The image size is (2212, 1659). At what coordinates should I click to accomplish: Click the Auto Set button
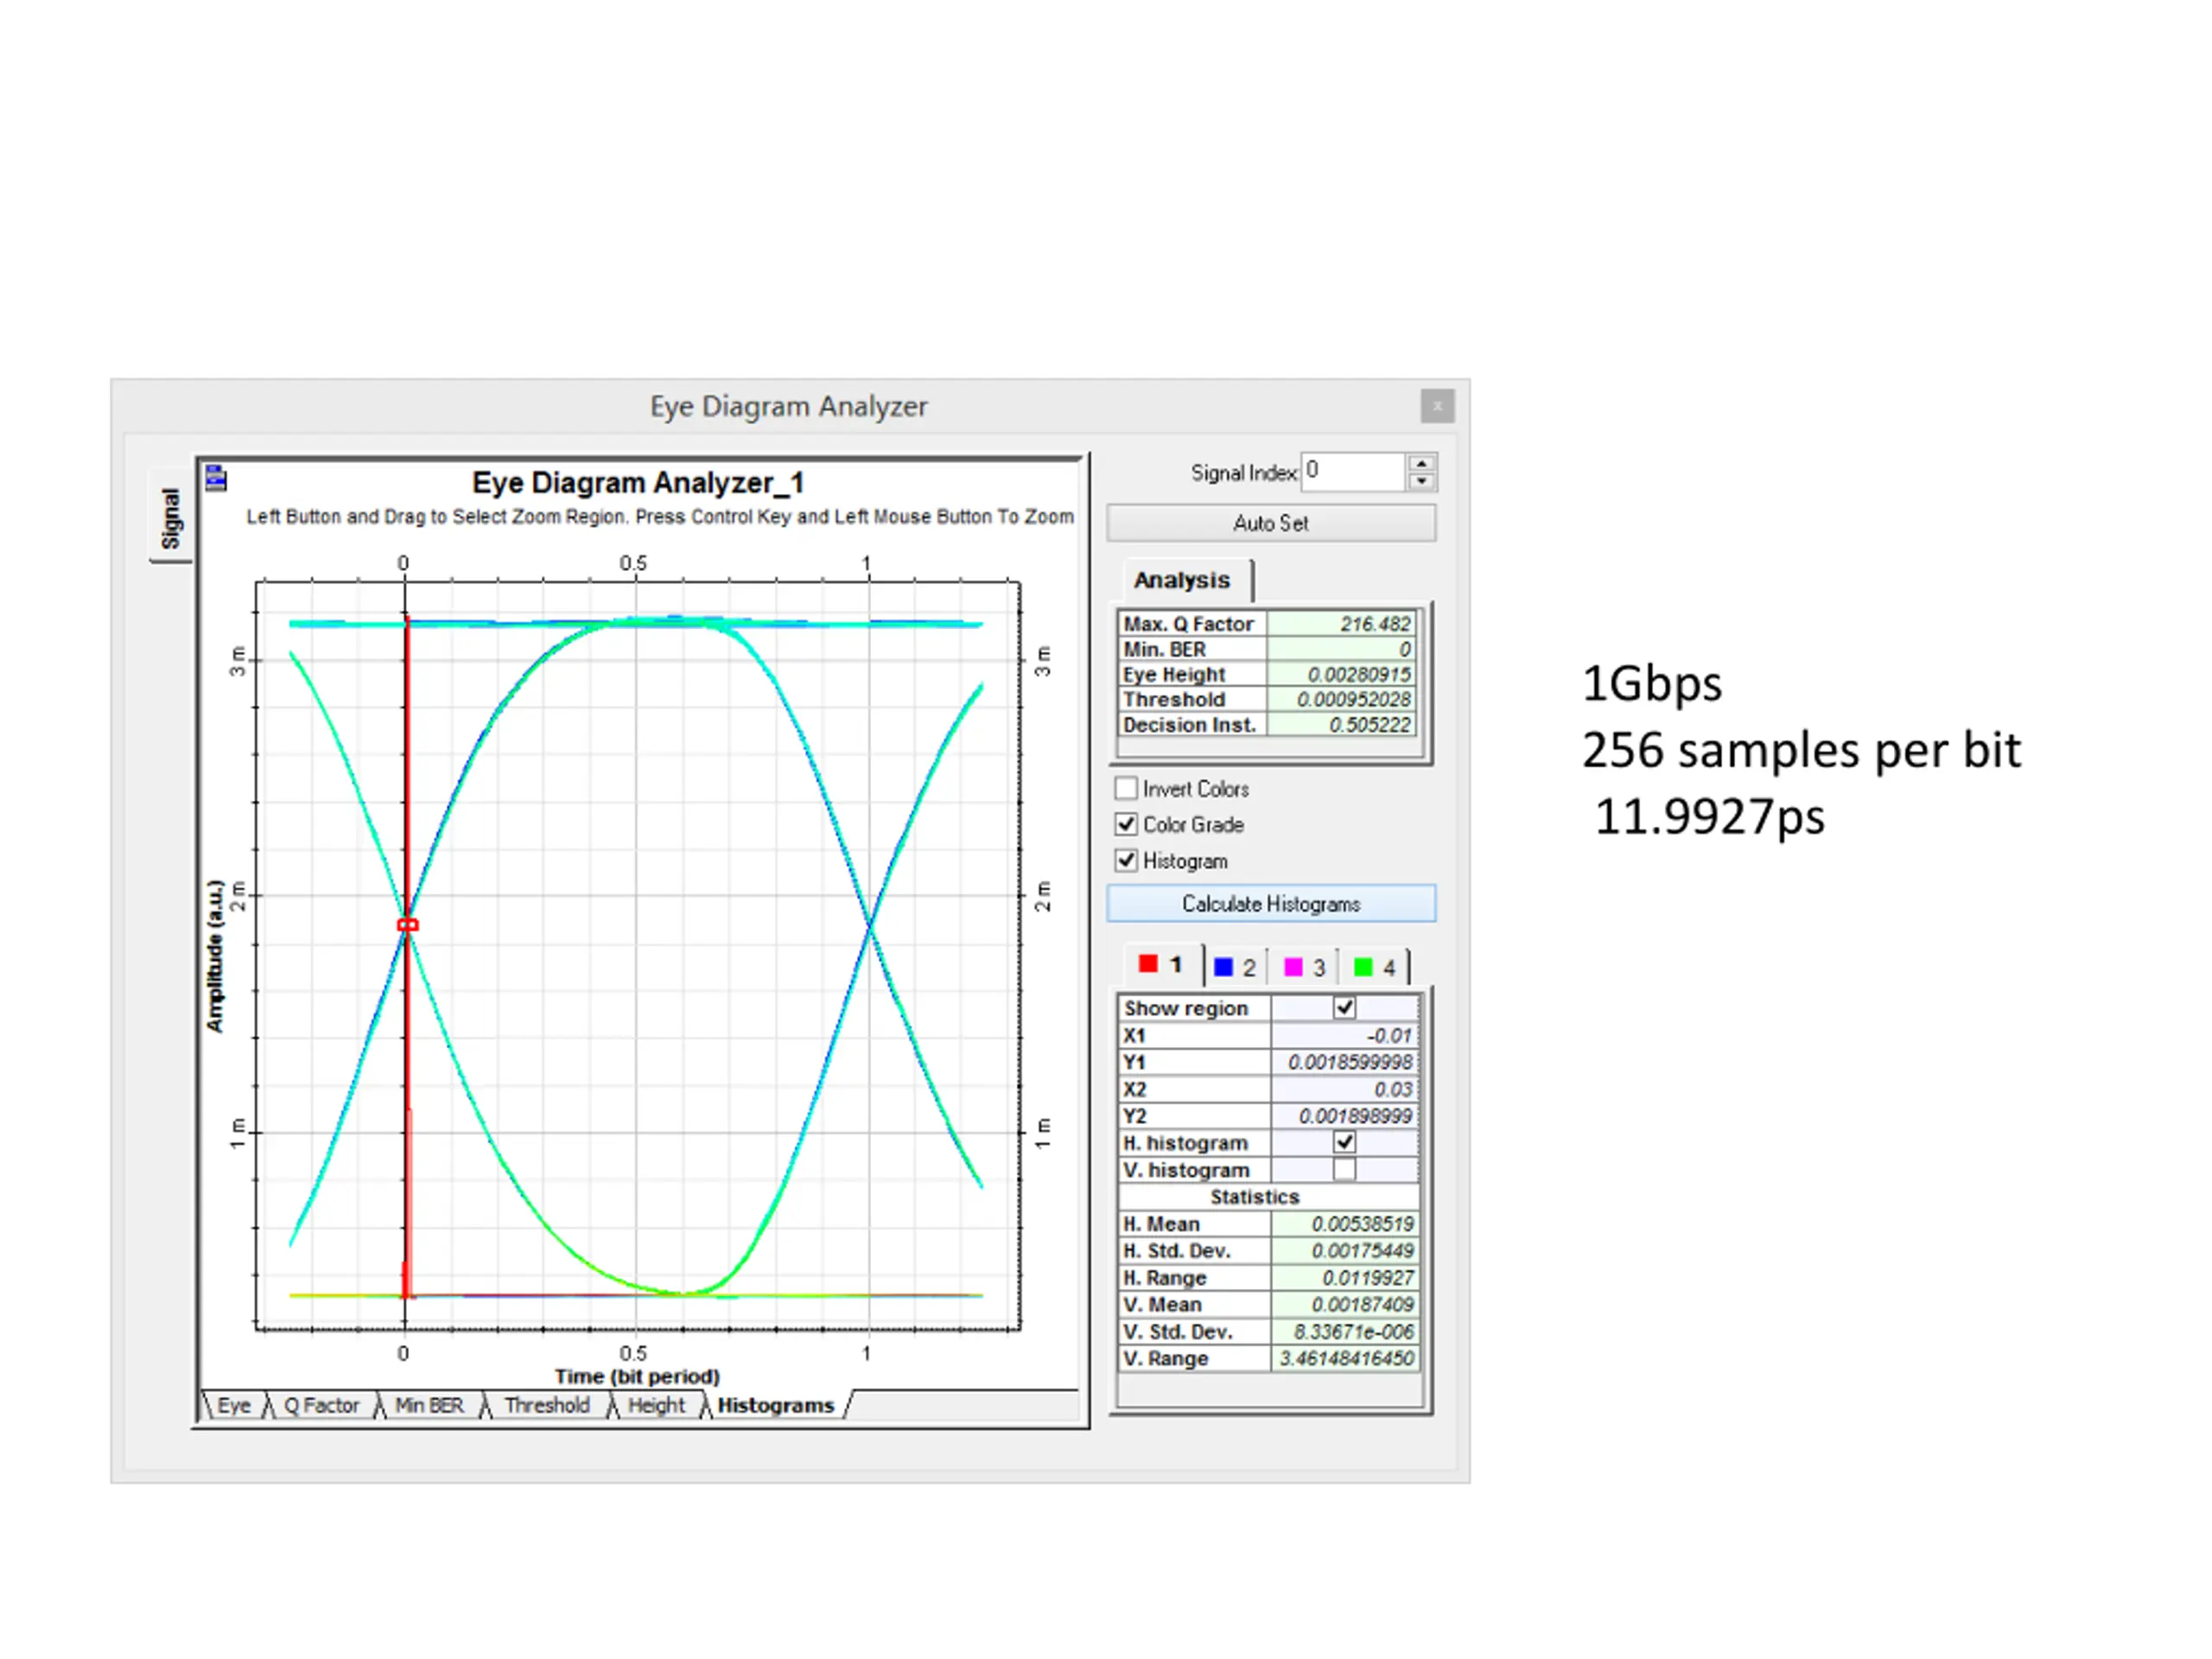(1270, 523)
